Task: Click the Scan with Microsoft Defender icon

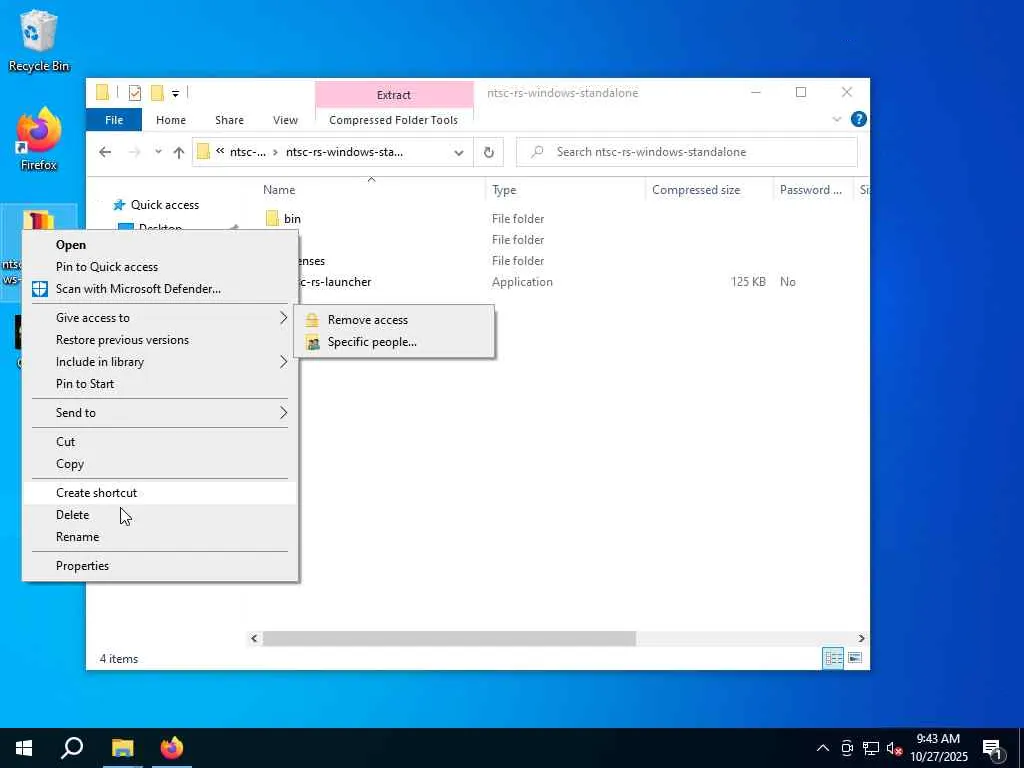Action: point(40,289)
